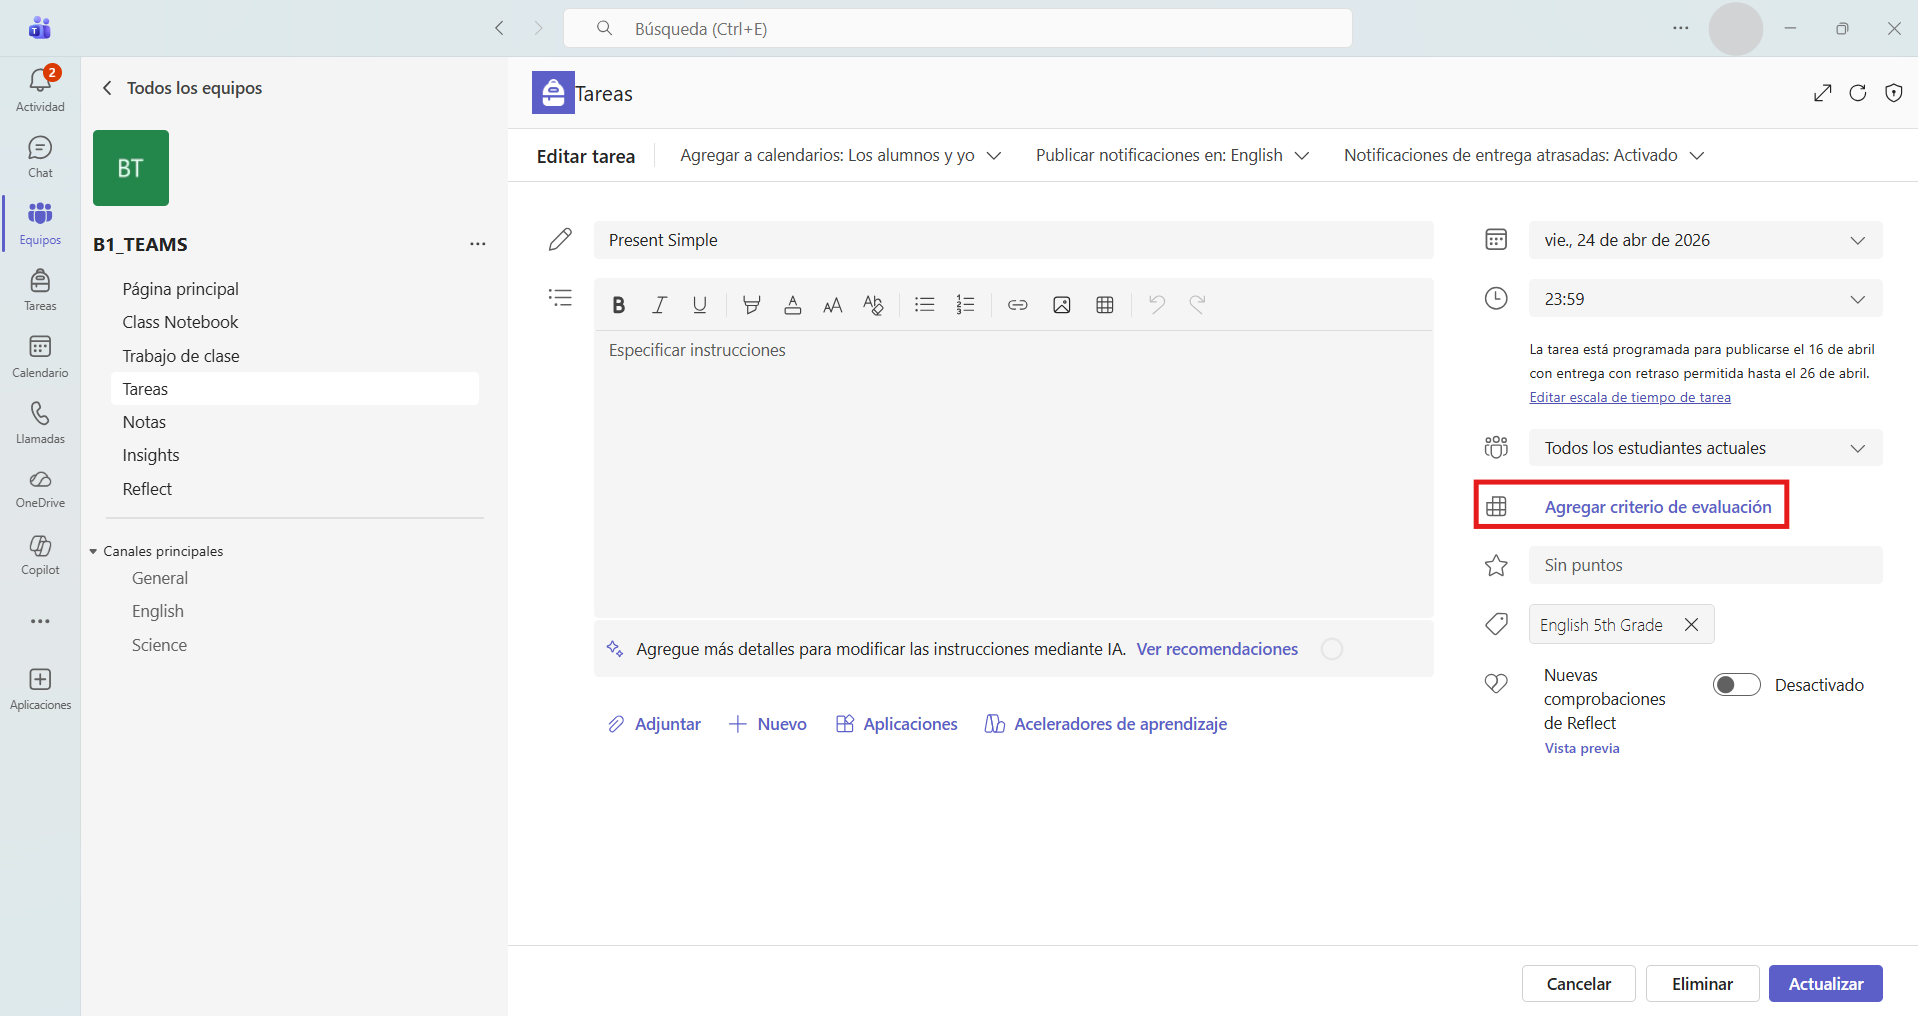The height and width of the screenshot is (1016, 1918).
Task: Undo the last edit
Action: 1157,305
